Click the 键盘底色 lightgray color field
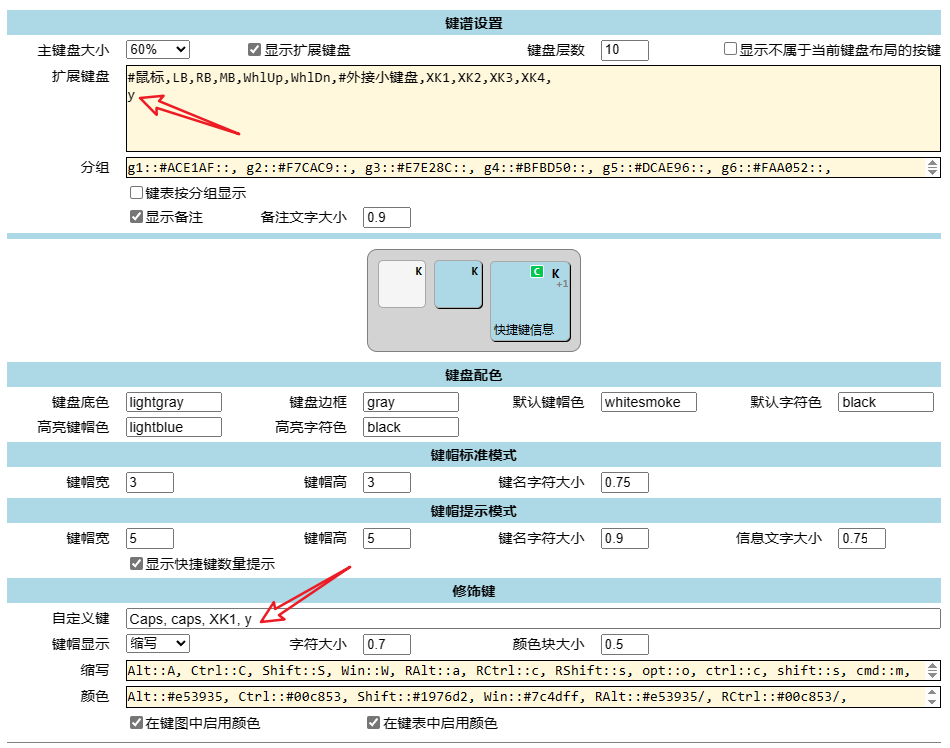 pyautogui.click(x=174, y=402)
